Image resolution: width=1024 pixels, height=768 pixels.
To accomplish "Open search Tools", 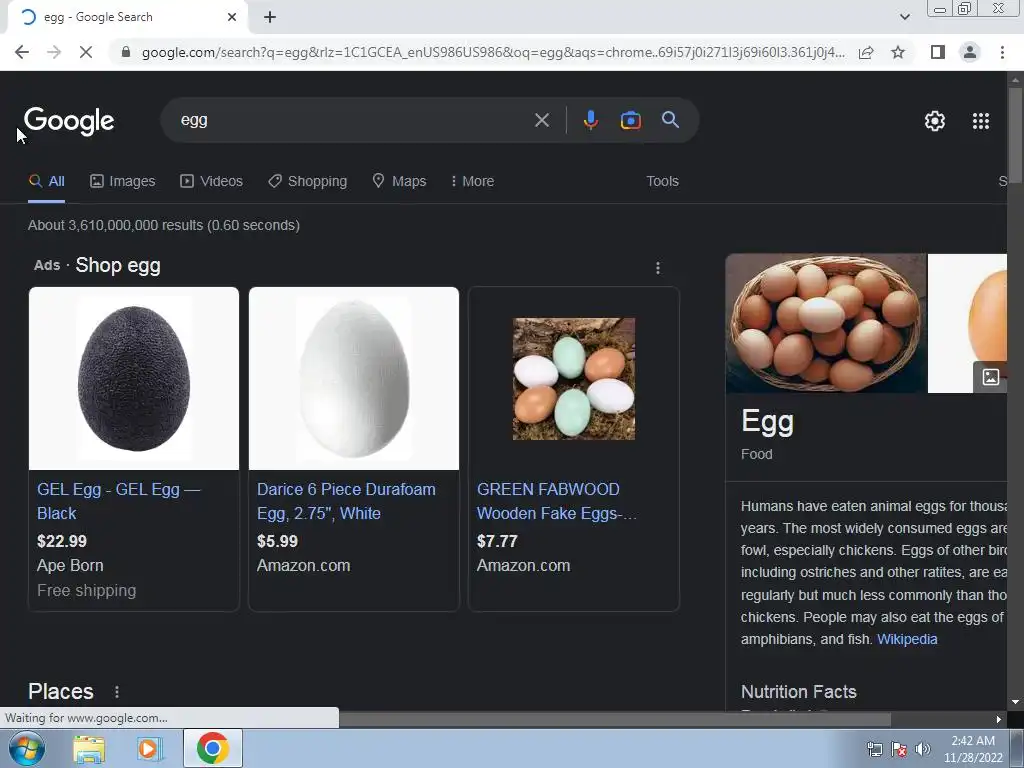I will point(662,182).
